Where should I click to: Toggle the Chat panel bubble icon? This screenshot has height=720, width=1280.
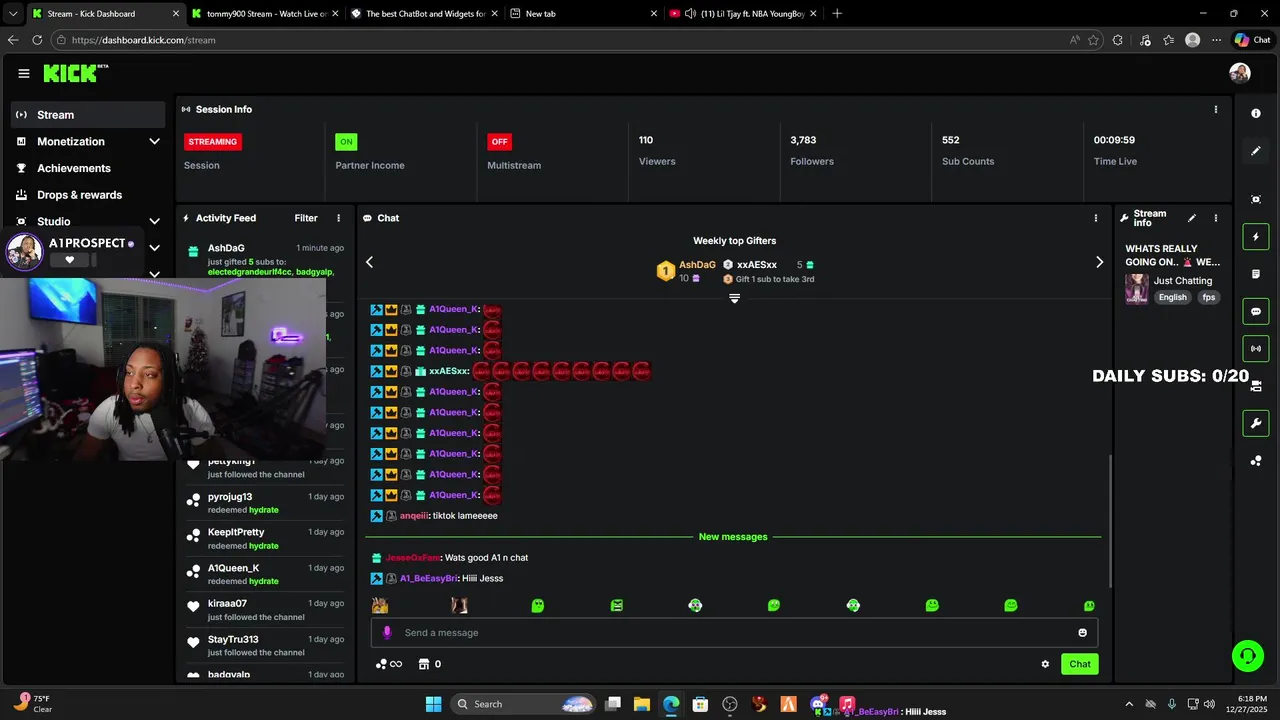pyautogui.click(x=1256, y=311)
